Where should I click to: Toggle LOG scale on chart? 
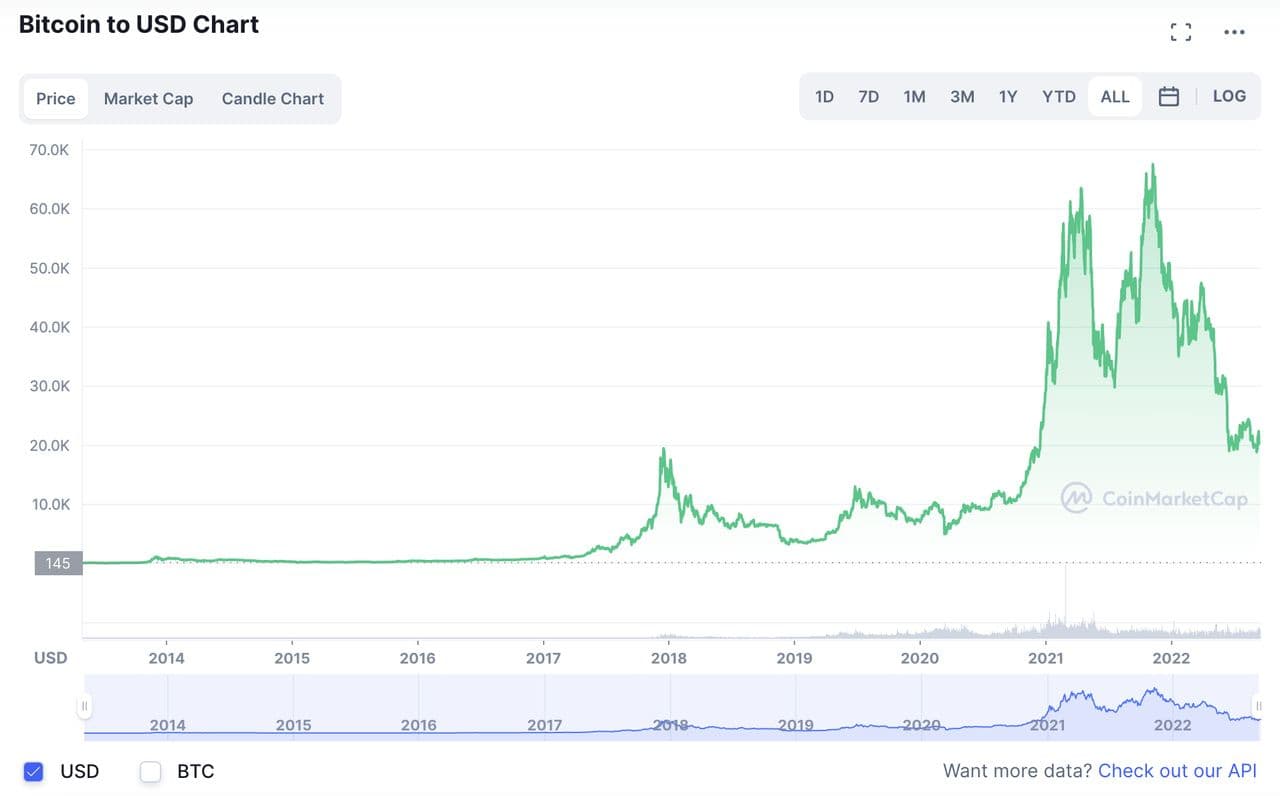point(1229,96)
